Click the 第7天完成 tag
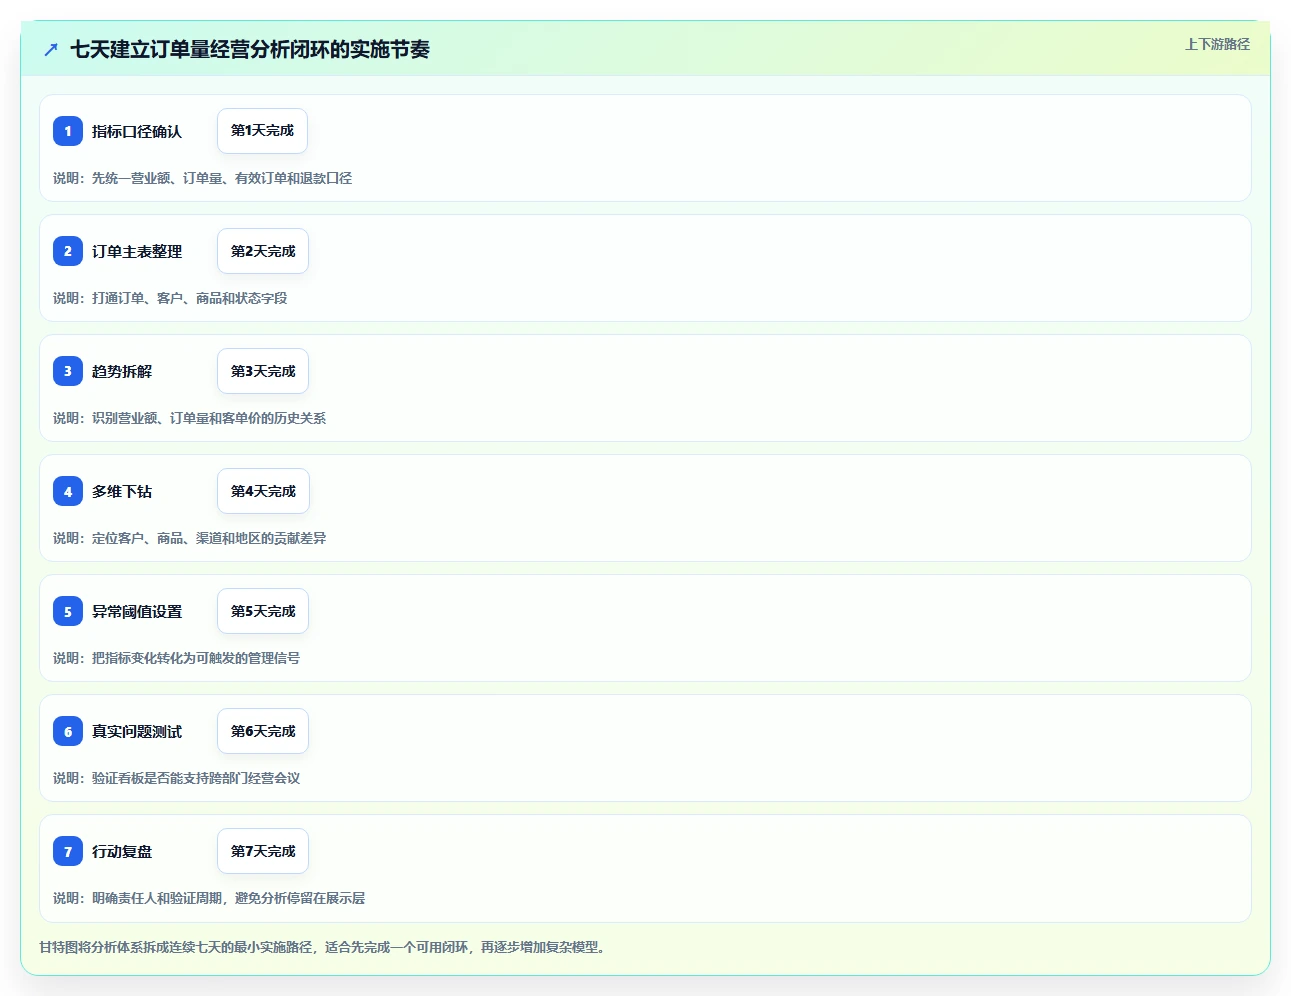Viewport: 1291px width, 996px height. point(263,851)
